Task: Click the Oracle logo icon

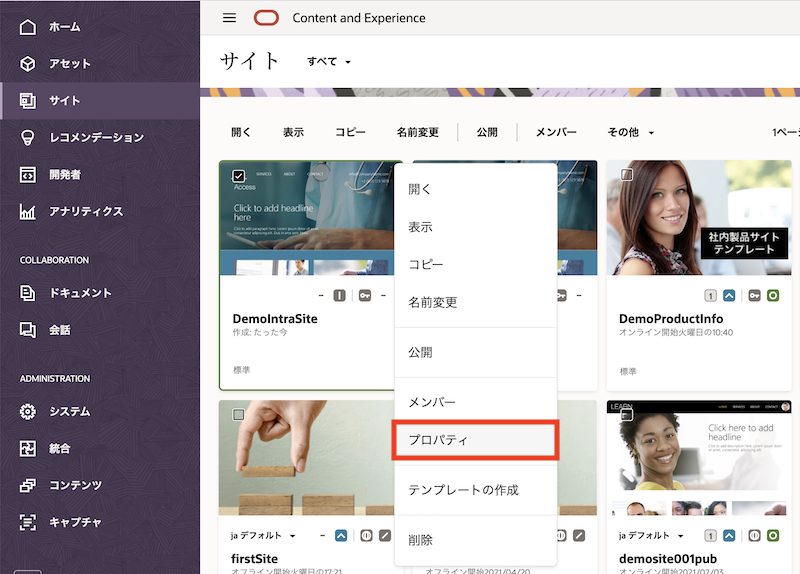Action: [x=266, y=18]
